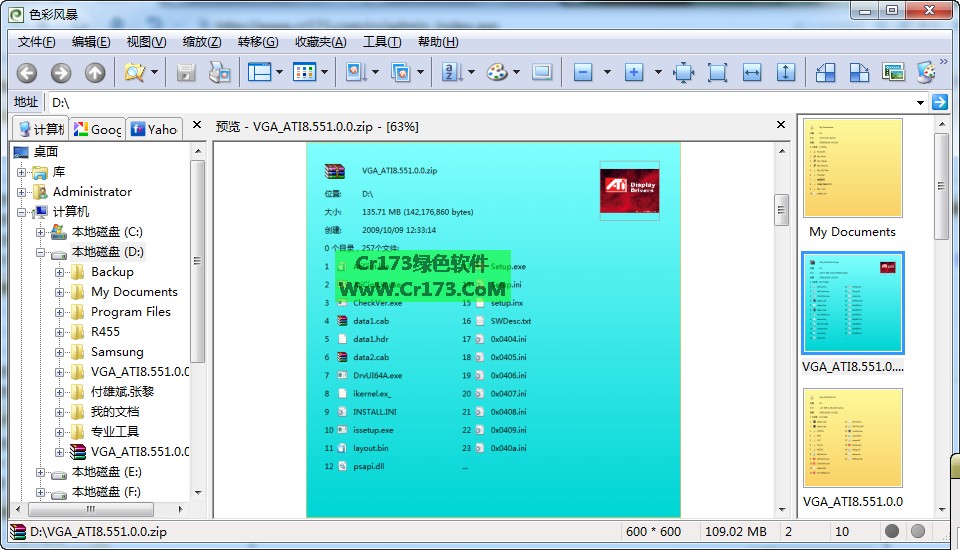
Task: Open the 视图(V) menu
Action: click(146, 42)
